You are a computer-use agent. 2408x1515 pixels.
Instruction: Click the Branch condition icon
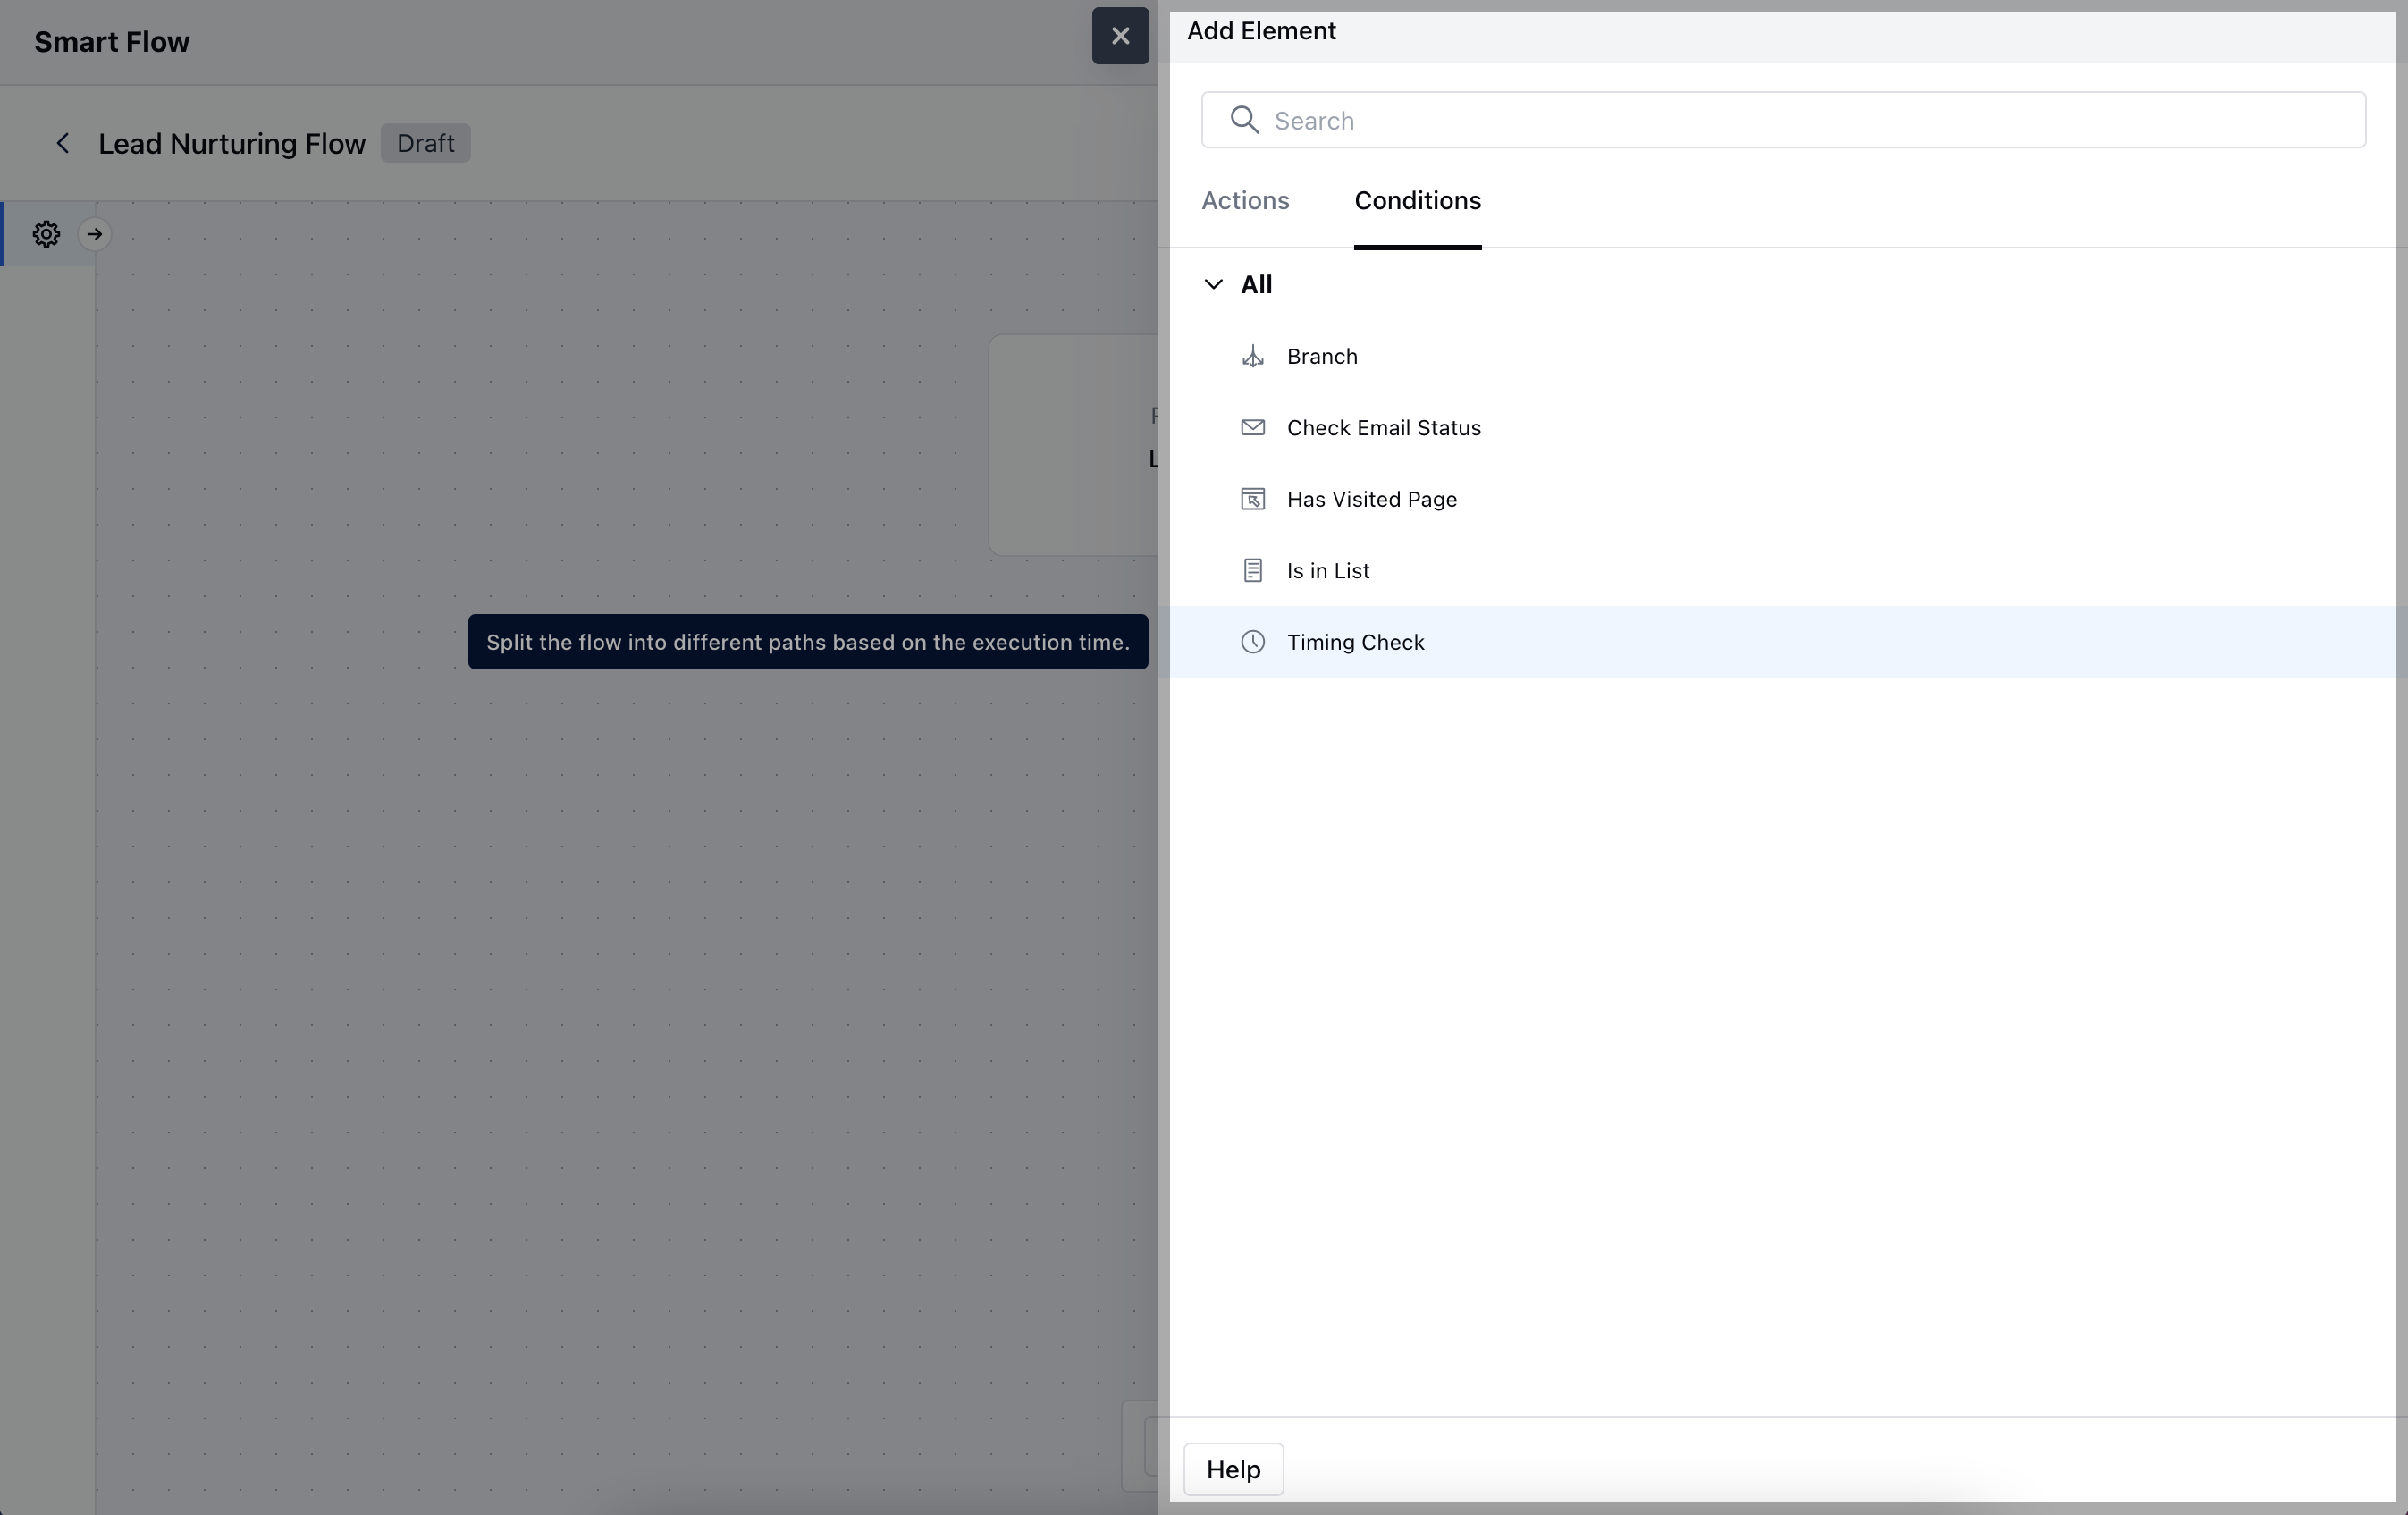click(x=1252, y=356)
